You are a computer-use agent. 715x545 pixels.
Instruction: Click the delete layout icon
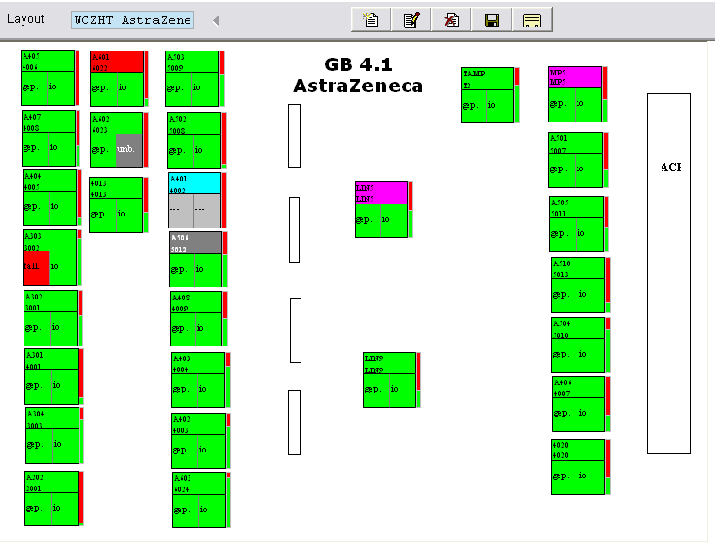[x=451, y=20]
